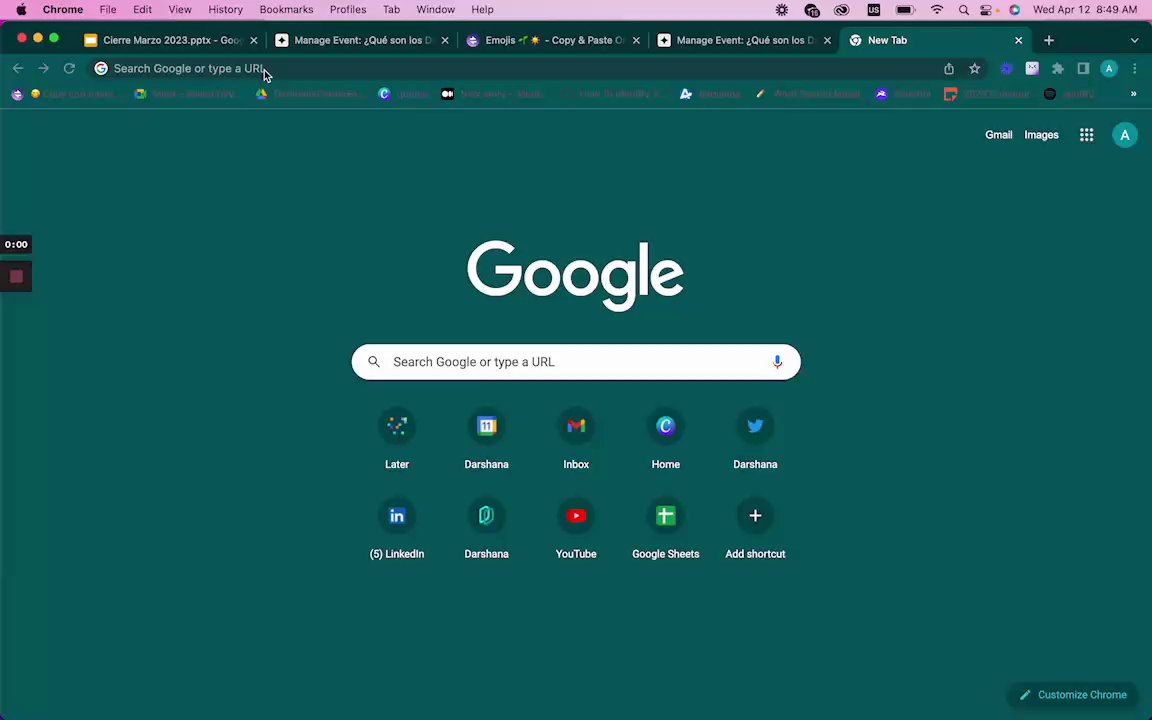Image resolution: width=1152 pixels, height=720 pixels.
Task: Open the Twitter Darshana shortcut
Action: [x=755, y=439]
